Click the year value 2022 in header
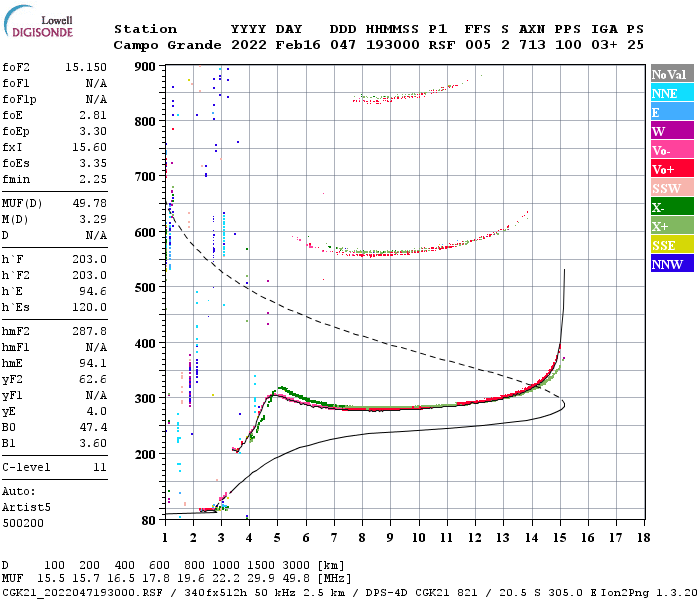 (249, 45)
